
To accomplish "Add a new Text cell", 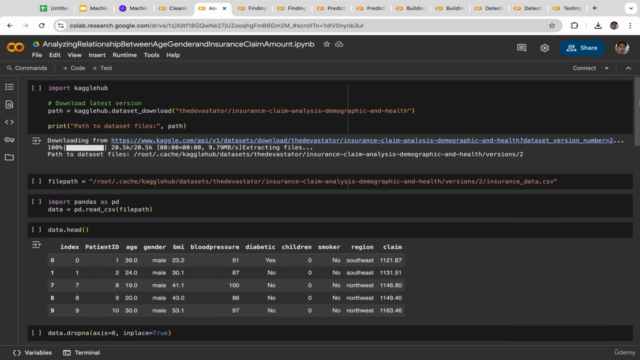I will 102,68.
